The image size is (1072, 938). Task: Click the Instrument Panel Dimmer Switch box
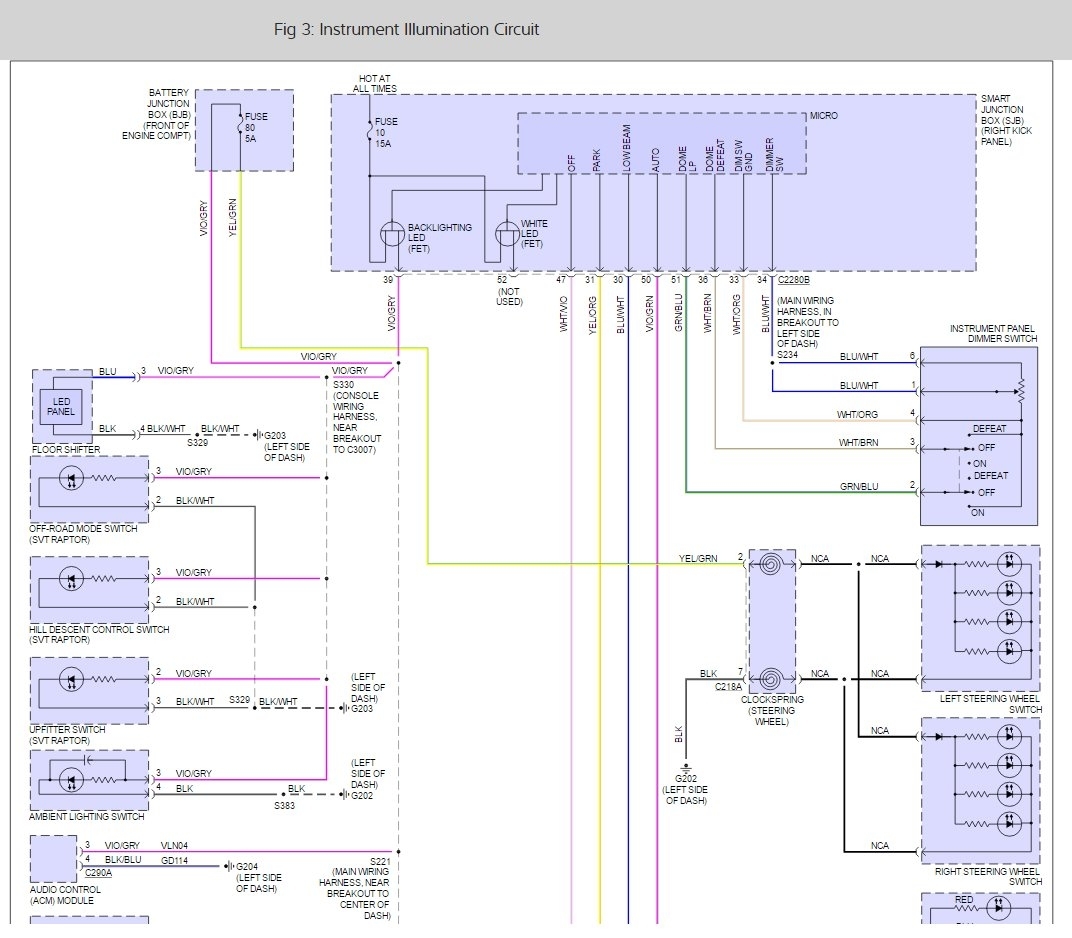pos(978,435)
